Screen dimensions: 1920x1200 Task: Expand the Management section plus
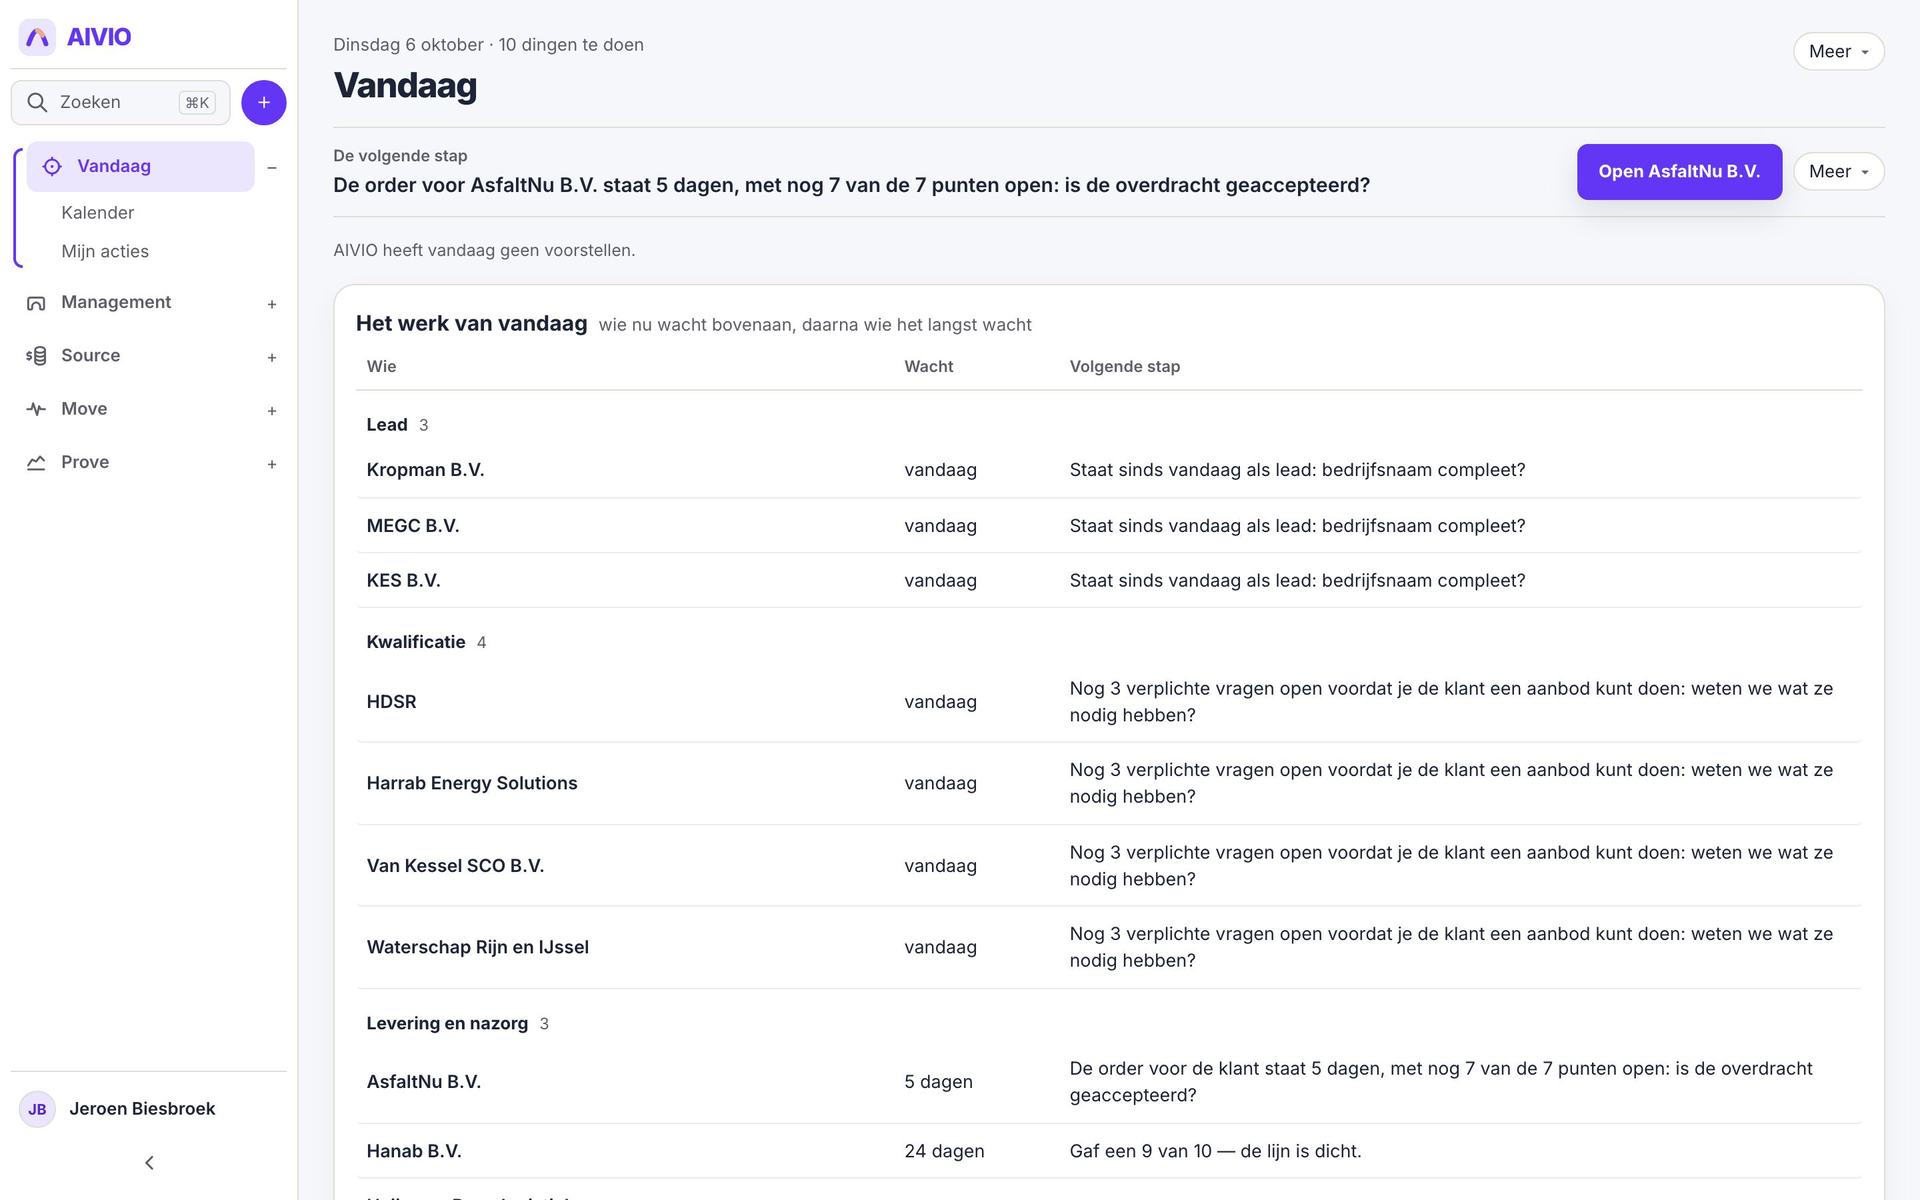(x=272, y=304)
